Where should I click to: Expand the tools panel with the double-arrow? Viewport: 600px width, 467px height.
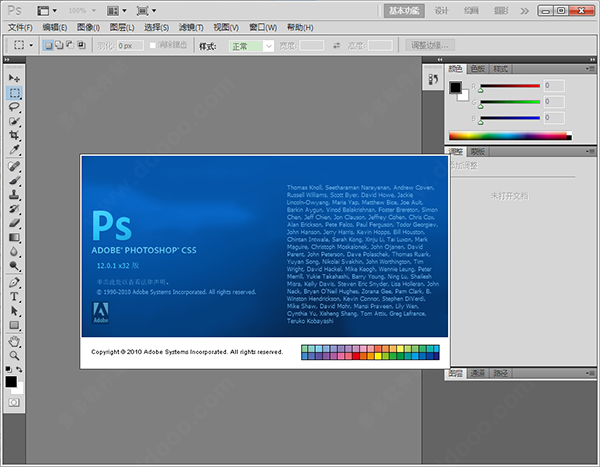coord(7,60)
